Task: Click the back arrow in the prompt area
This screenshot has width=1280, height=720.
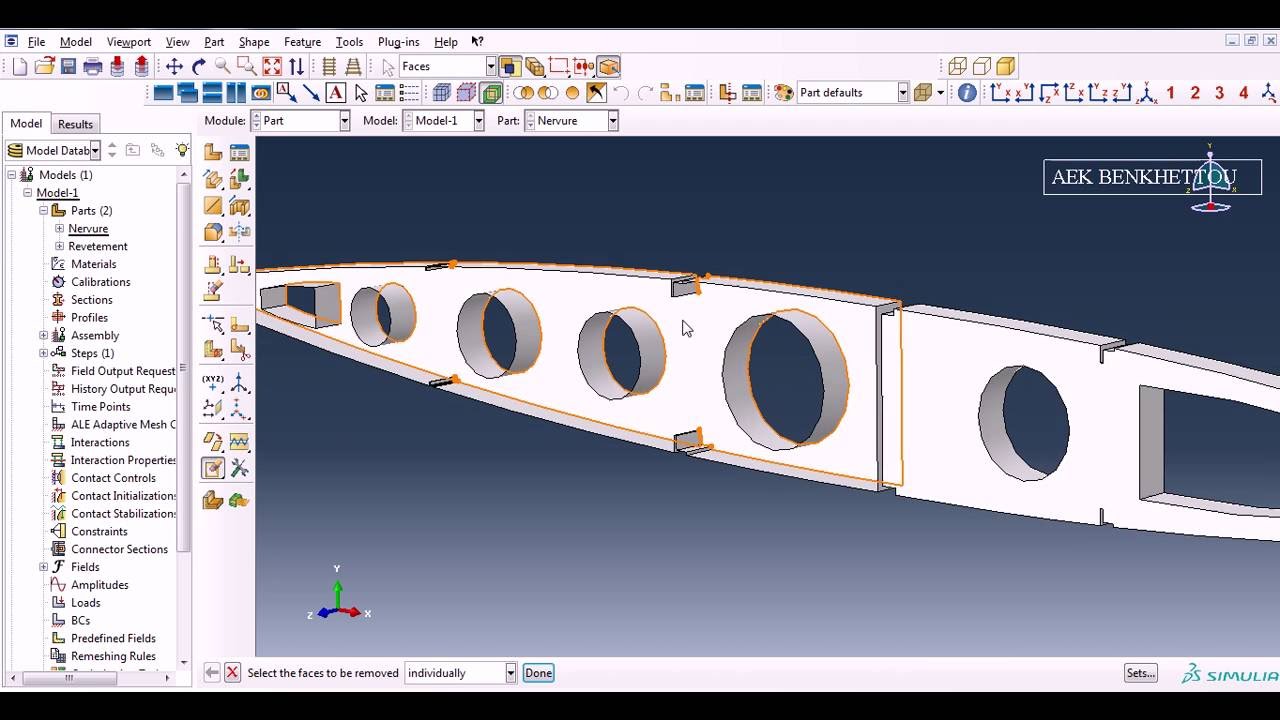Action: tap(212, 673)
